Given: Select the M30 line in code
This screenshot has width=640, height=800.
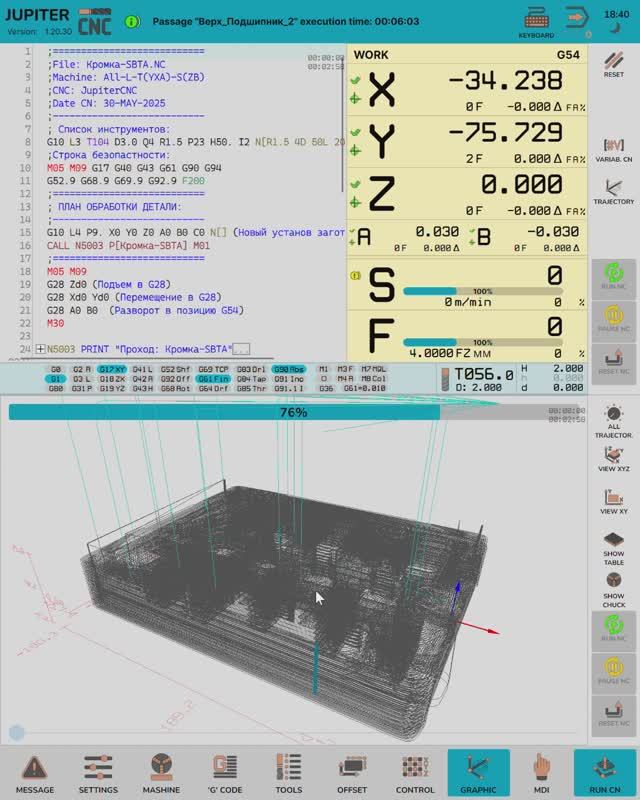Looking at the screenshot, I should point(55,323).
